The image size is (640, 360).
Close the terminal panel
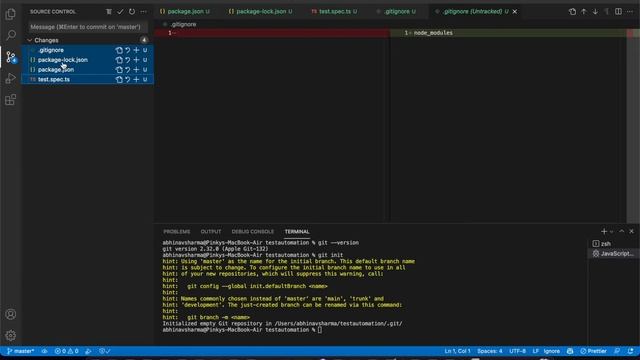(x=631, y=231)
